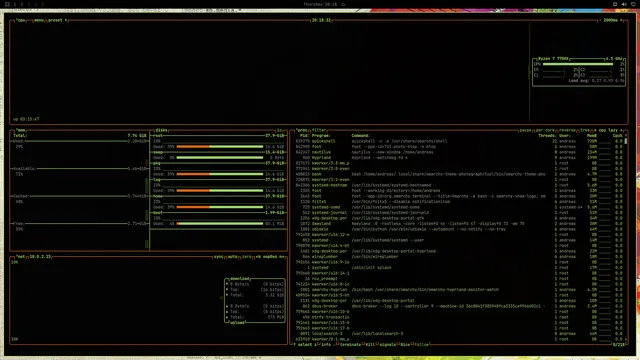Select the rcu_preempt process row

[x=459, y=279]
